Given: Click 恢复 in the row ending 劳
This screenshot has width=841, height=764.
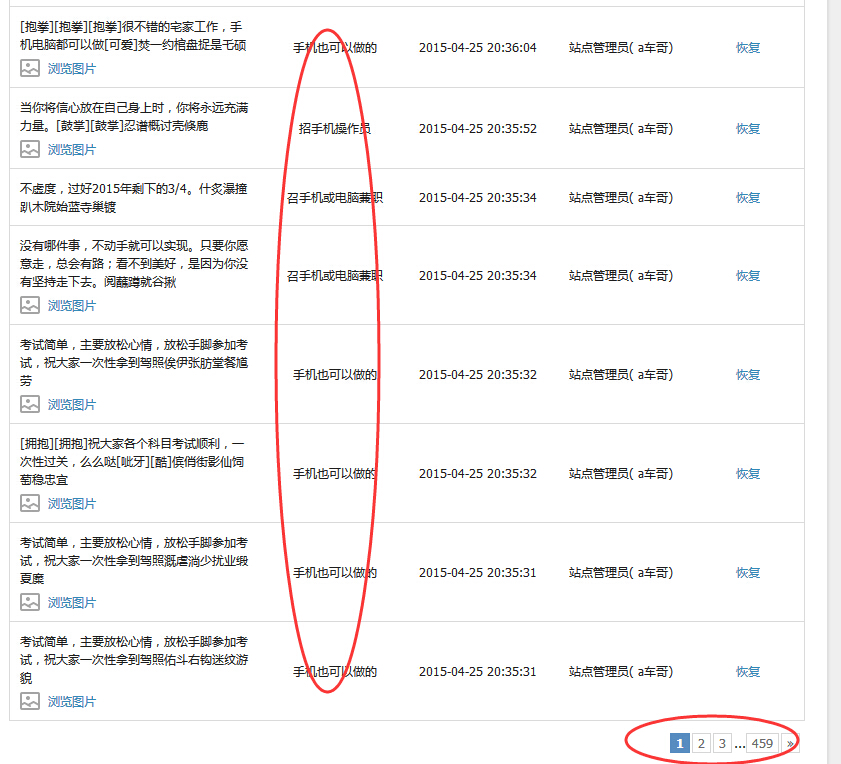Looking at the screenshot, I should tap(748, 374).
